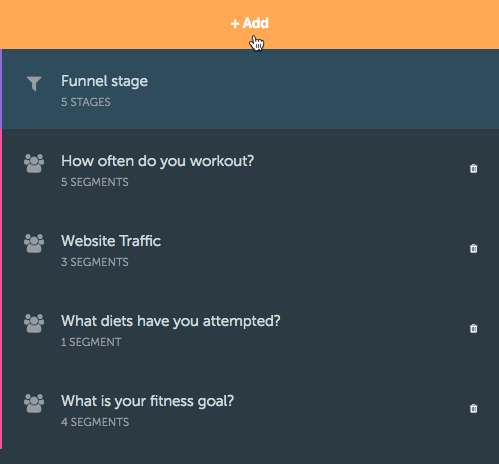Image resolution: width=499 pixels, height=464 pixels.
Task: Delete the Website Traffic segment group
Action: [x=473, y=249]
